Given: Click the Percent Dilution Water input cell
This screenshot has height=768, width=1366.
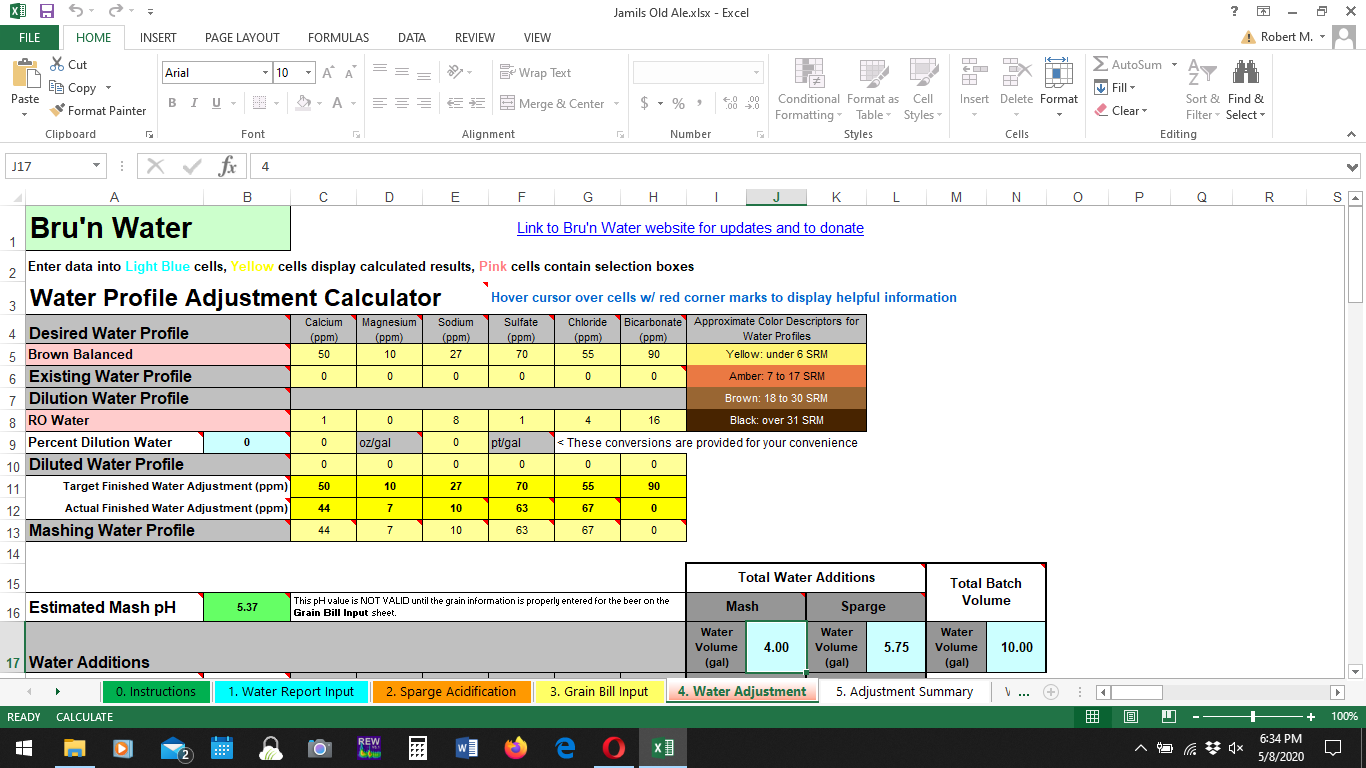Looking at the screenshot, I should point(247,442).
